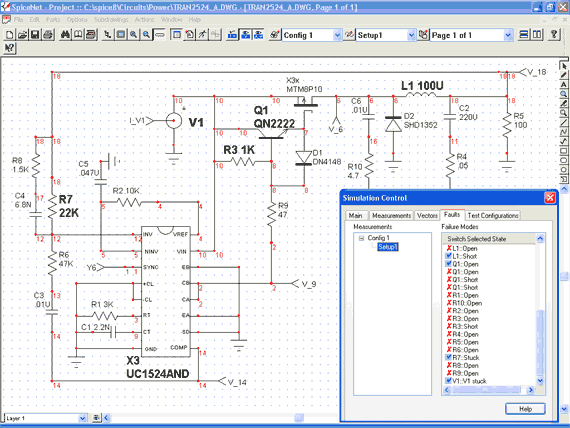Switch to the Main tab

[x=356, y=216]
